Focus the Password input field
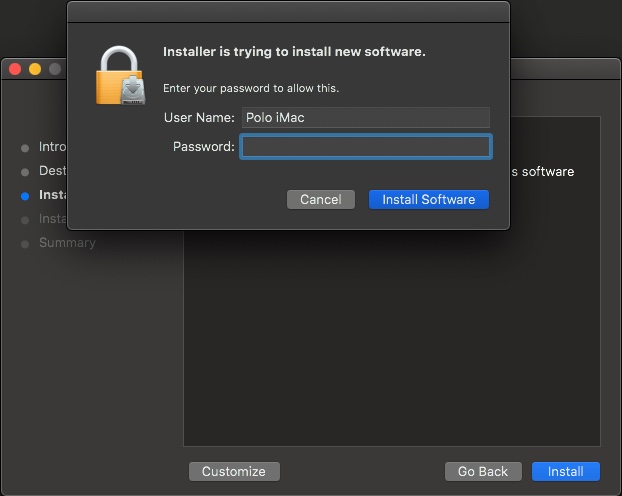The width and height of the screenshot is (622, 496). coord(366,147)
